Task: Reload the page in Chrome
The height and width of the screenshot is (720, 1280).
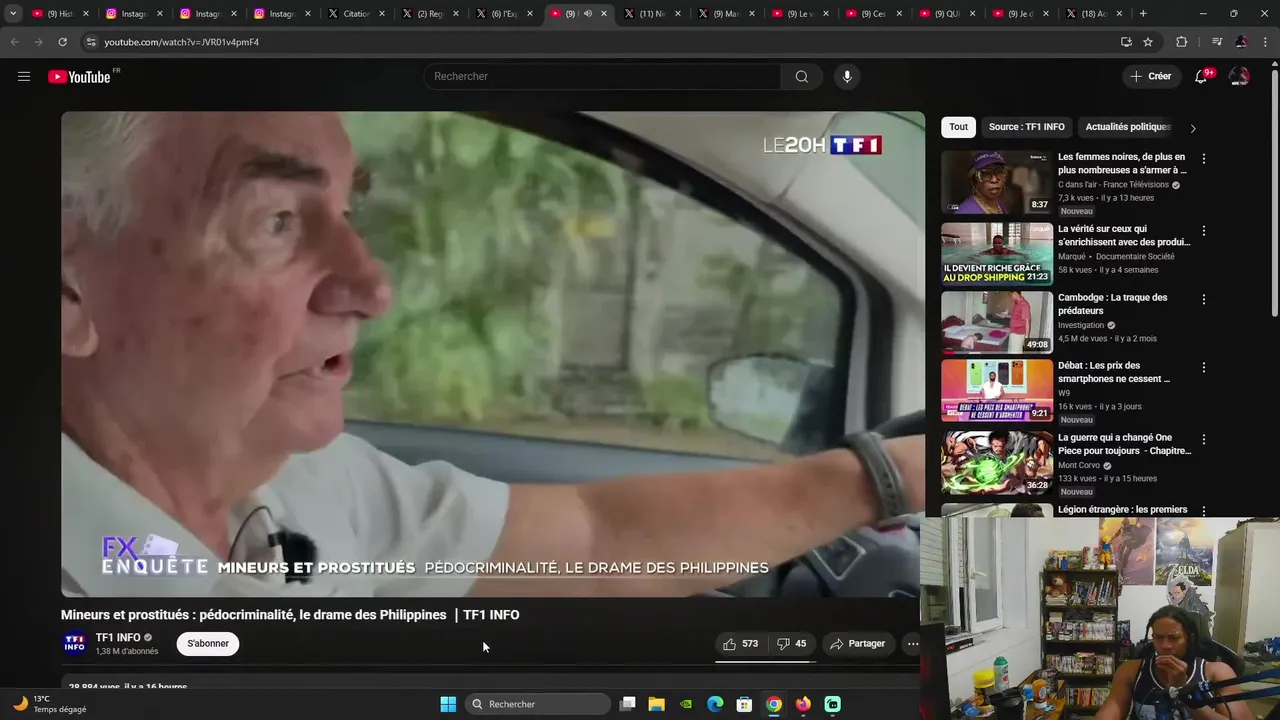Action: tap(62, 42)
